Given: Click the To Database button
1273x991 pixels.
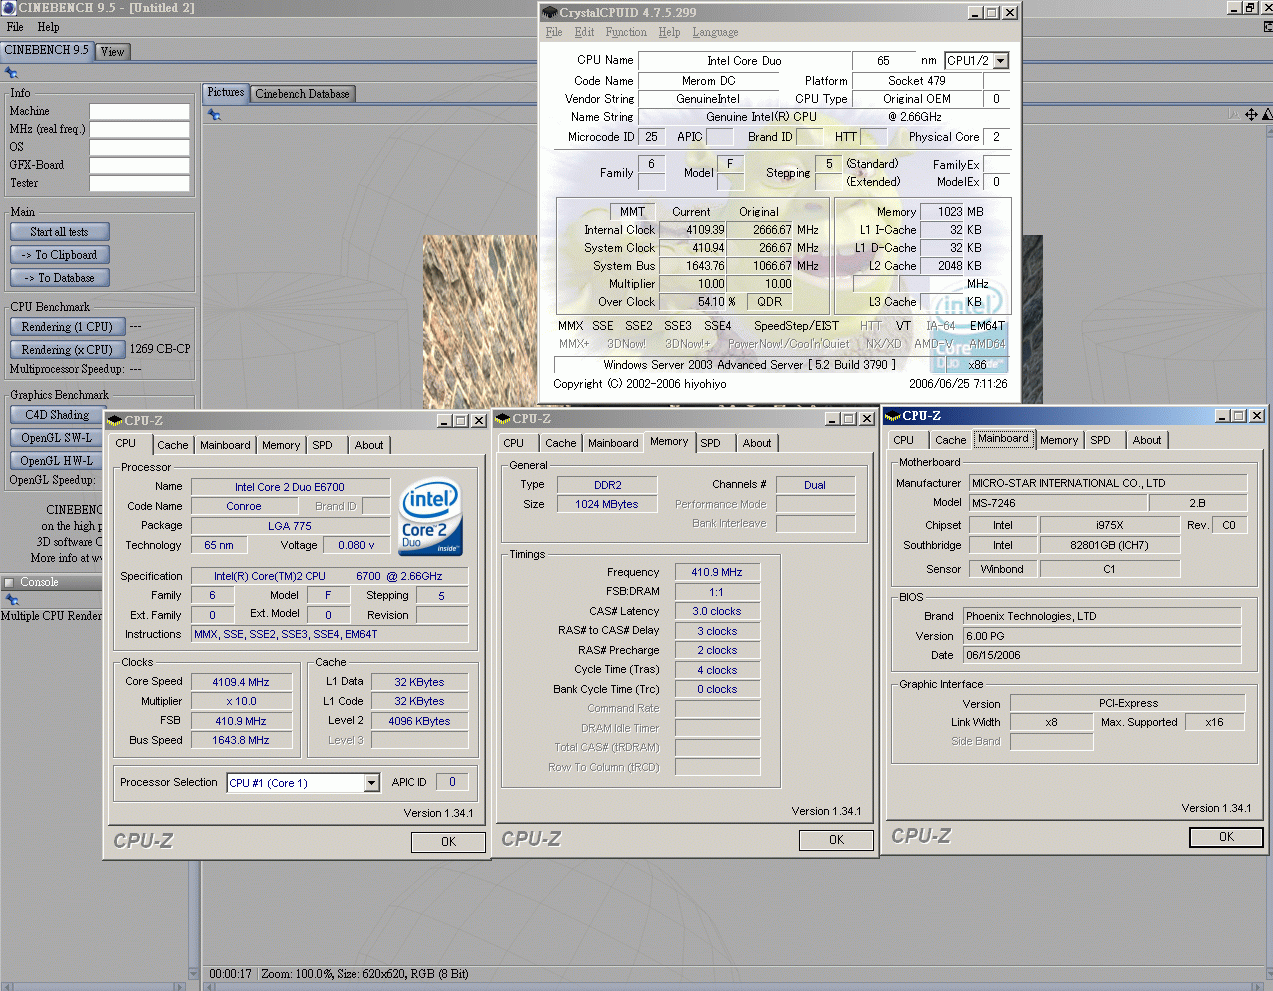Looking at the screenshot, I should click(59, 278).
